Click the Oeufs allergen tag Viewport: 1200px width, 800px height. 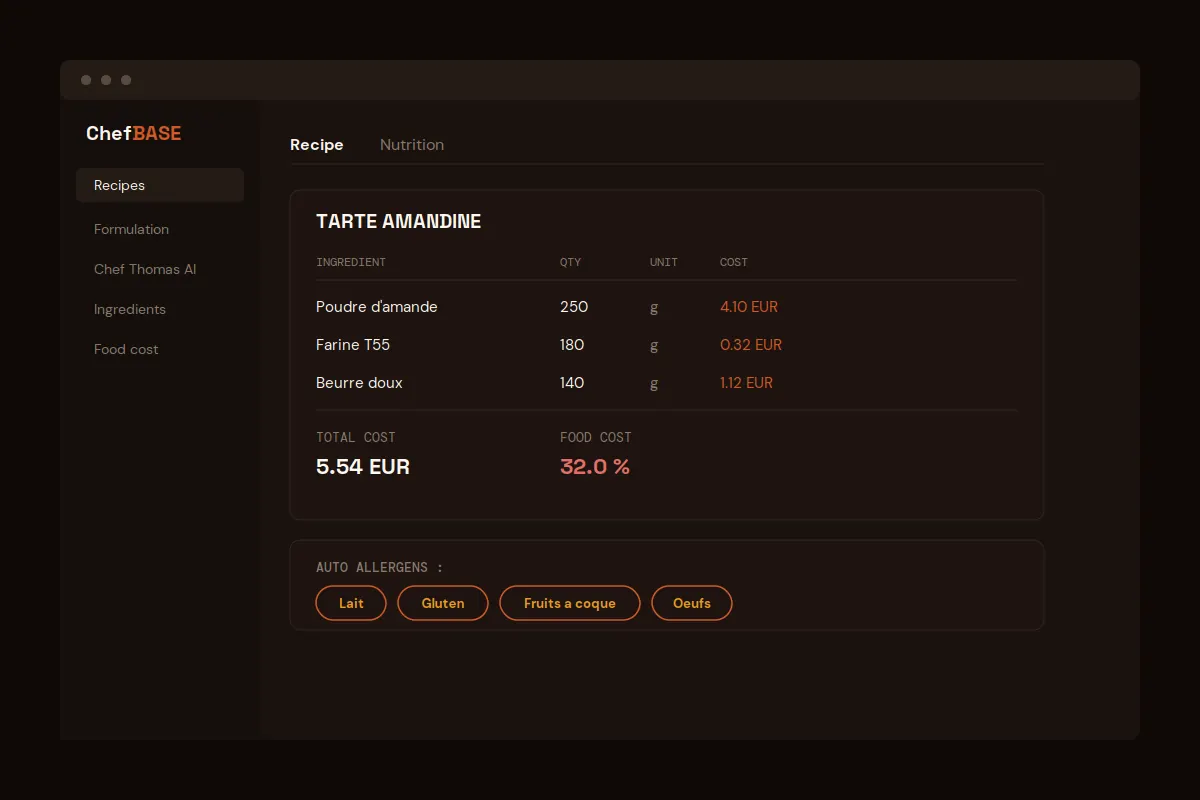click(692, 603)
